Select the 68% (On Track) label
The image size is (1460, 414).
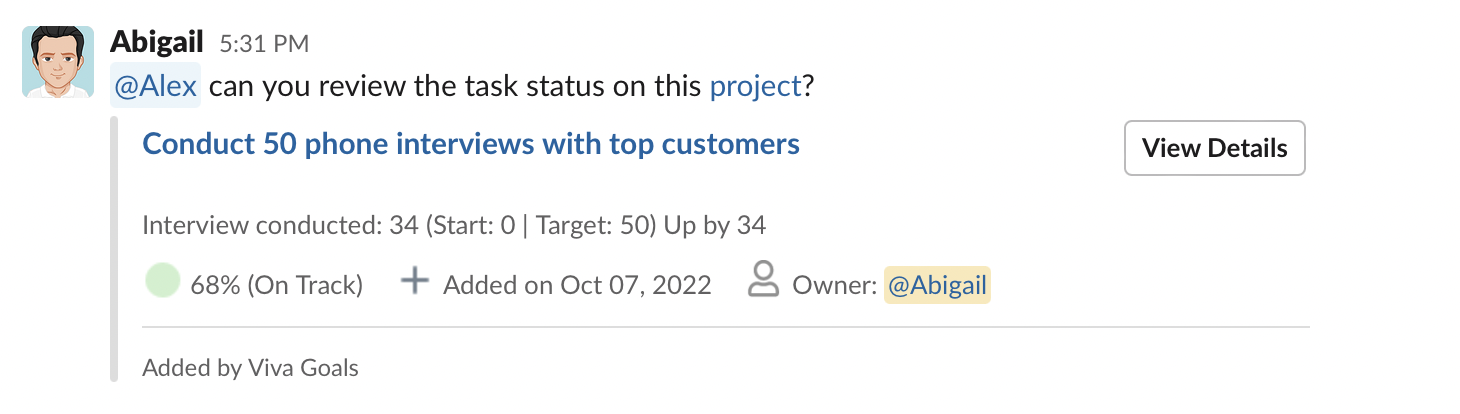click(276, 285)
